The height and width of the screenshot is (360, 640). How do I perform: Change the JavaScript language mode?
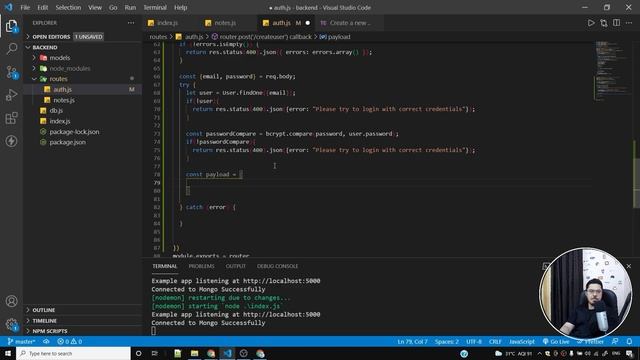[522, 342]
